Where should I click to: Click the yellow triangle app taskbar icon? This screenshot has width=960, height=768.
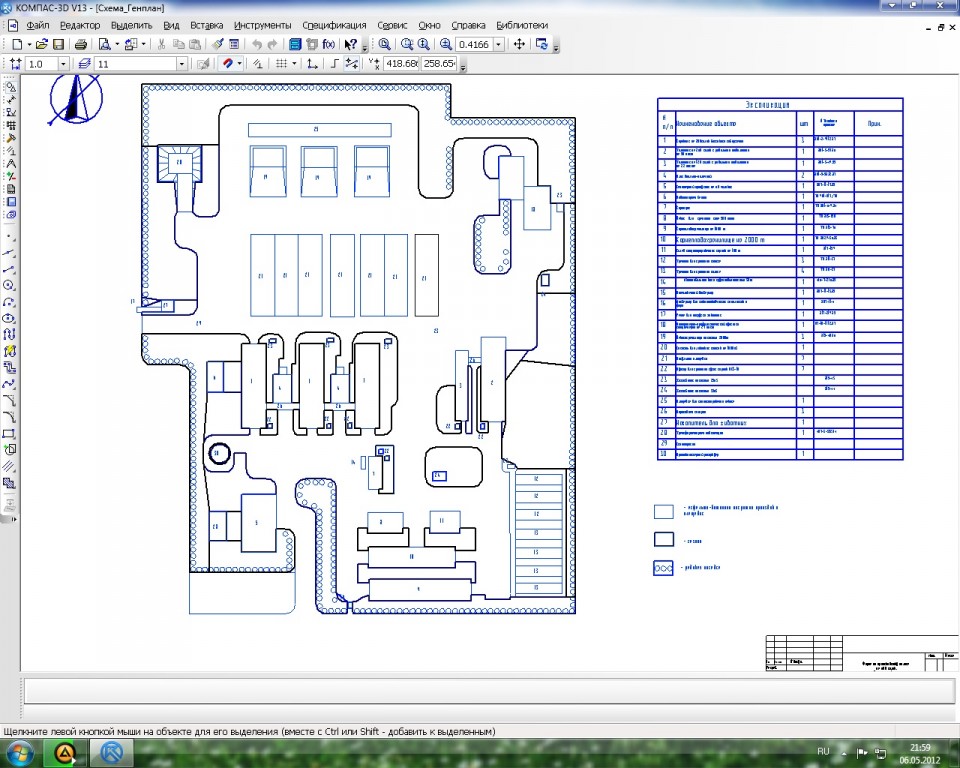(65, 753)
